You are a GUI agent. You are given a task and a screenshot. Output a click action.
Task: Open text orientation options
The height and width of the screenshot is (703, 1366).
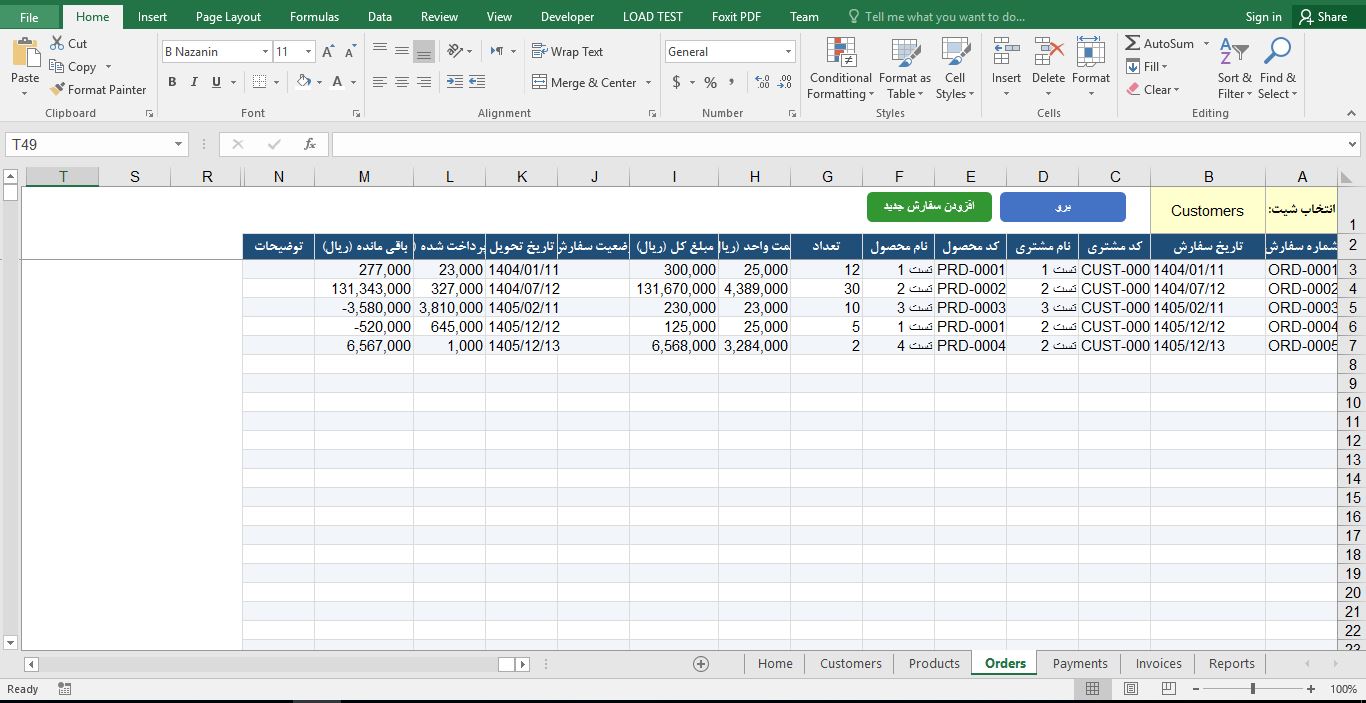460,51
